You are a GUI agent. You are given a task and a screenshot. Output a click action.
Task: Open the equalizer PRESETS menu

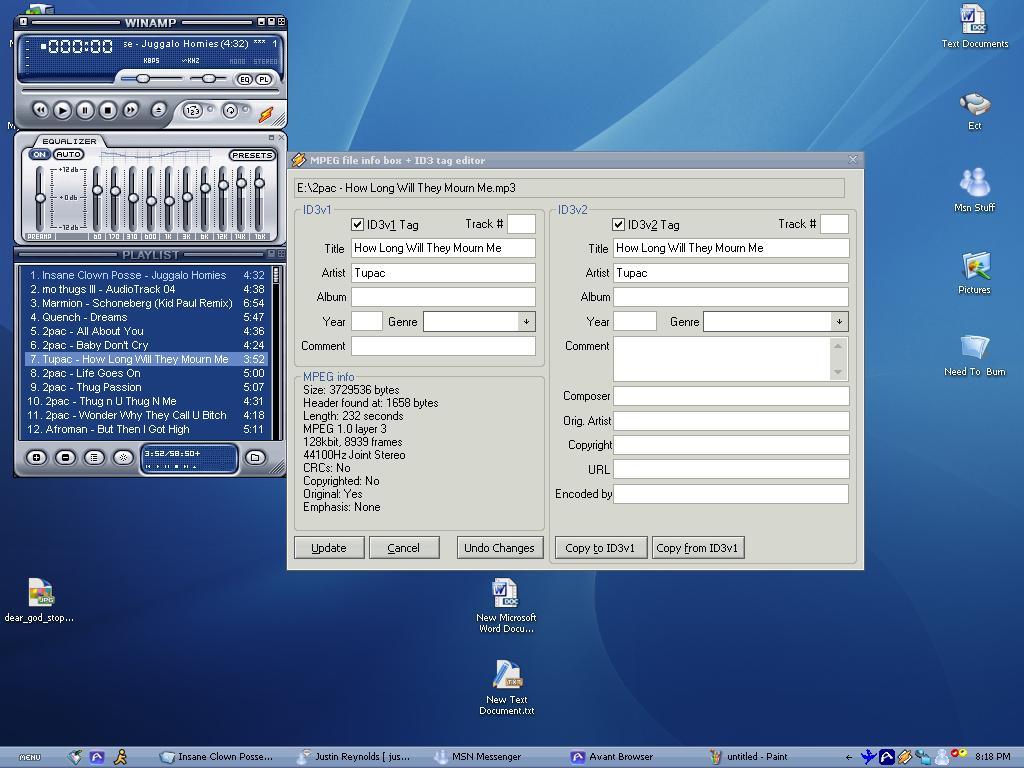point(252,155)
